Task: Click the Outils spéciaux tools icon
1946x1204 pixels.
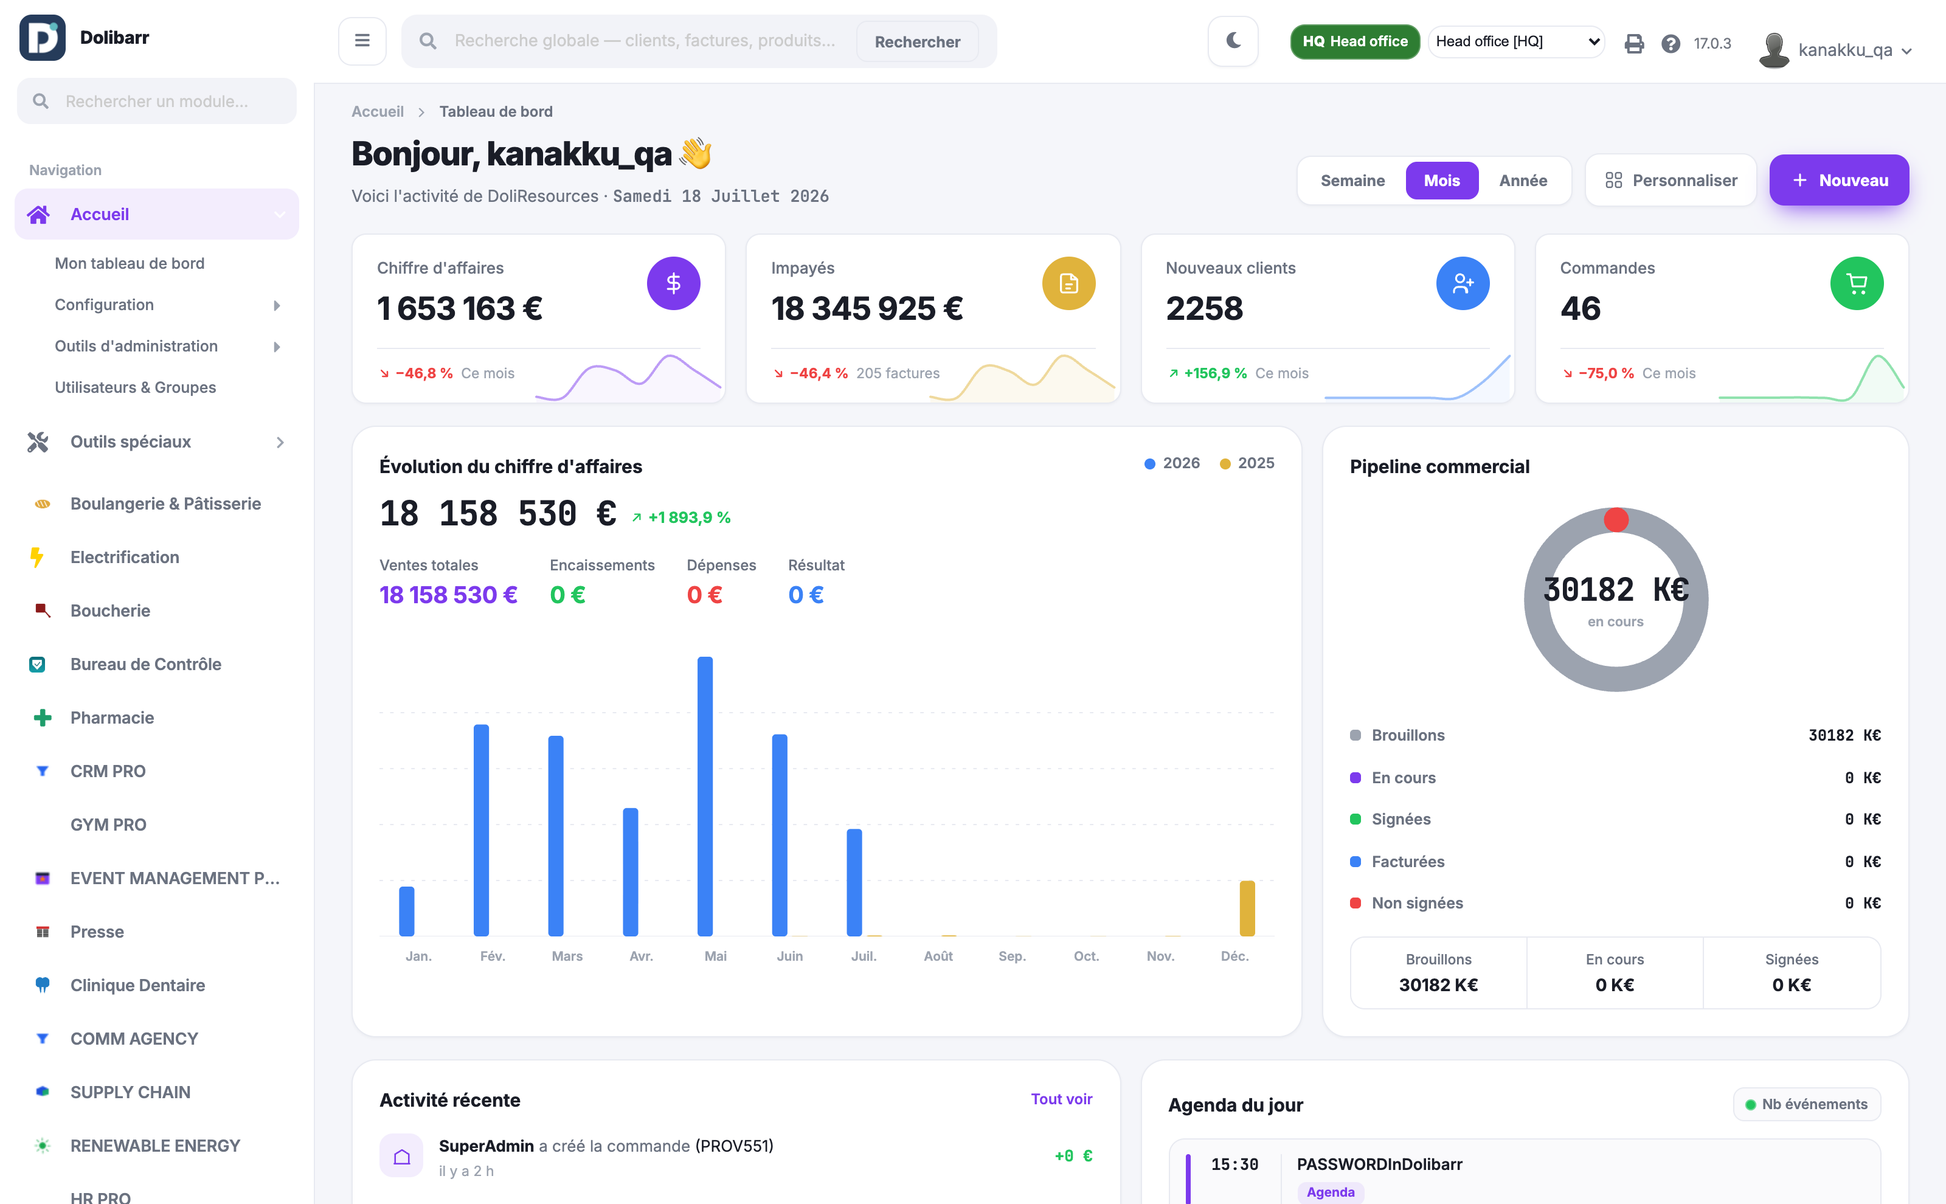Action: point(38,442)
